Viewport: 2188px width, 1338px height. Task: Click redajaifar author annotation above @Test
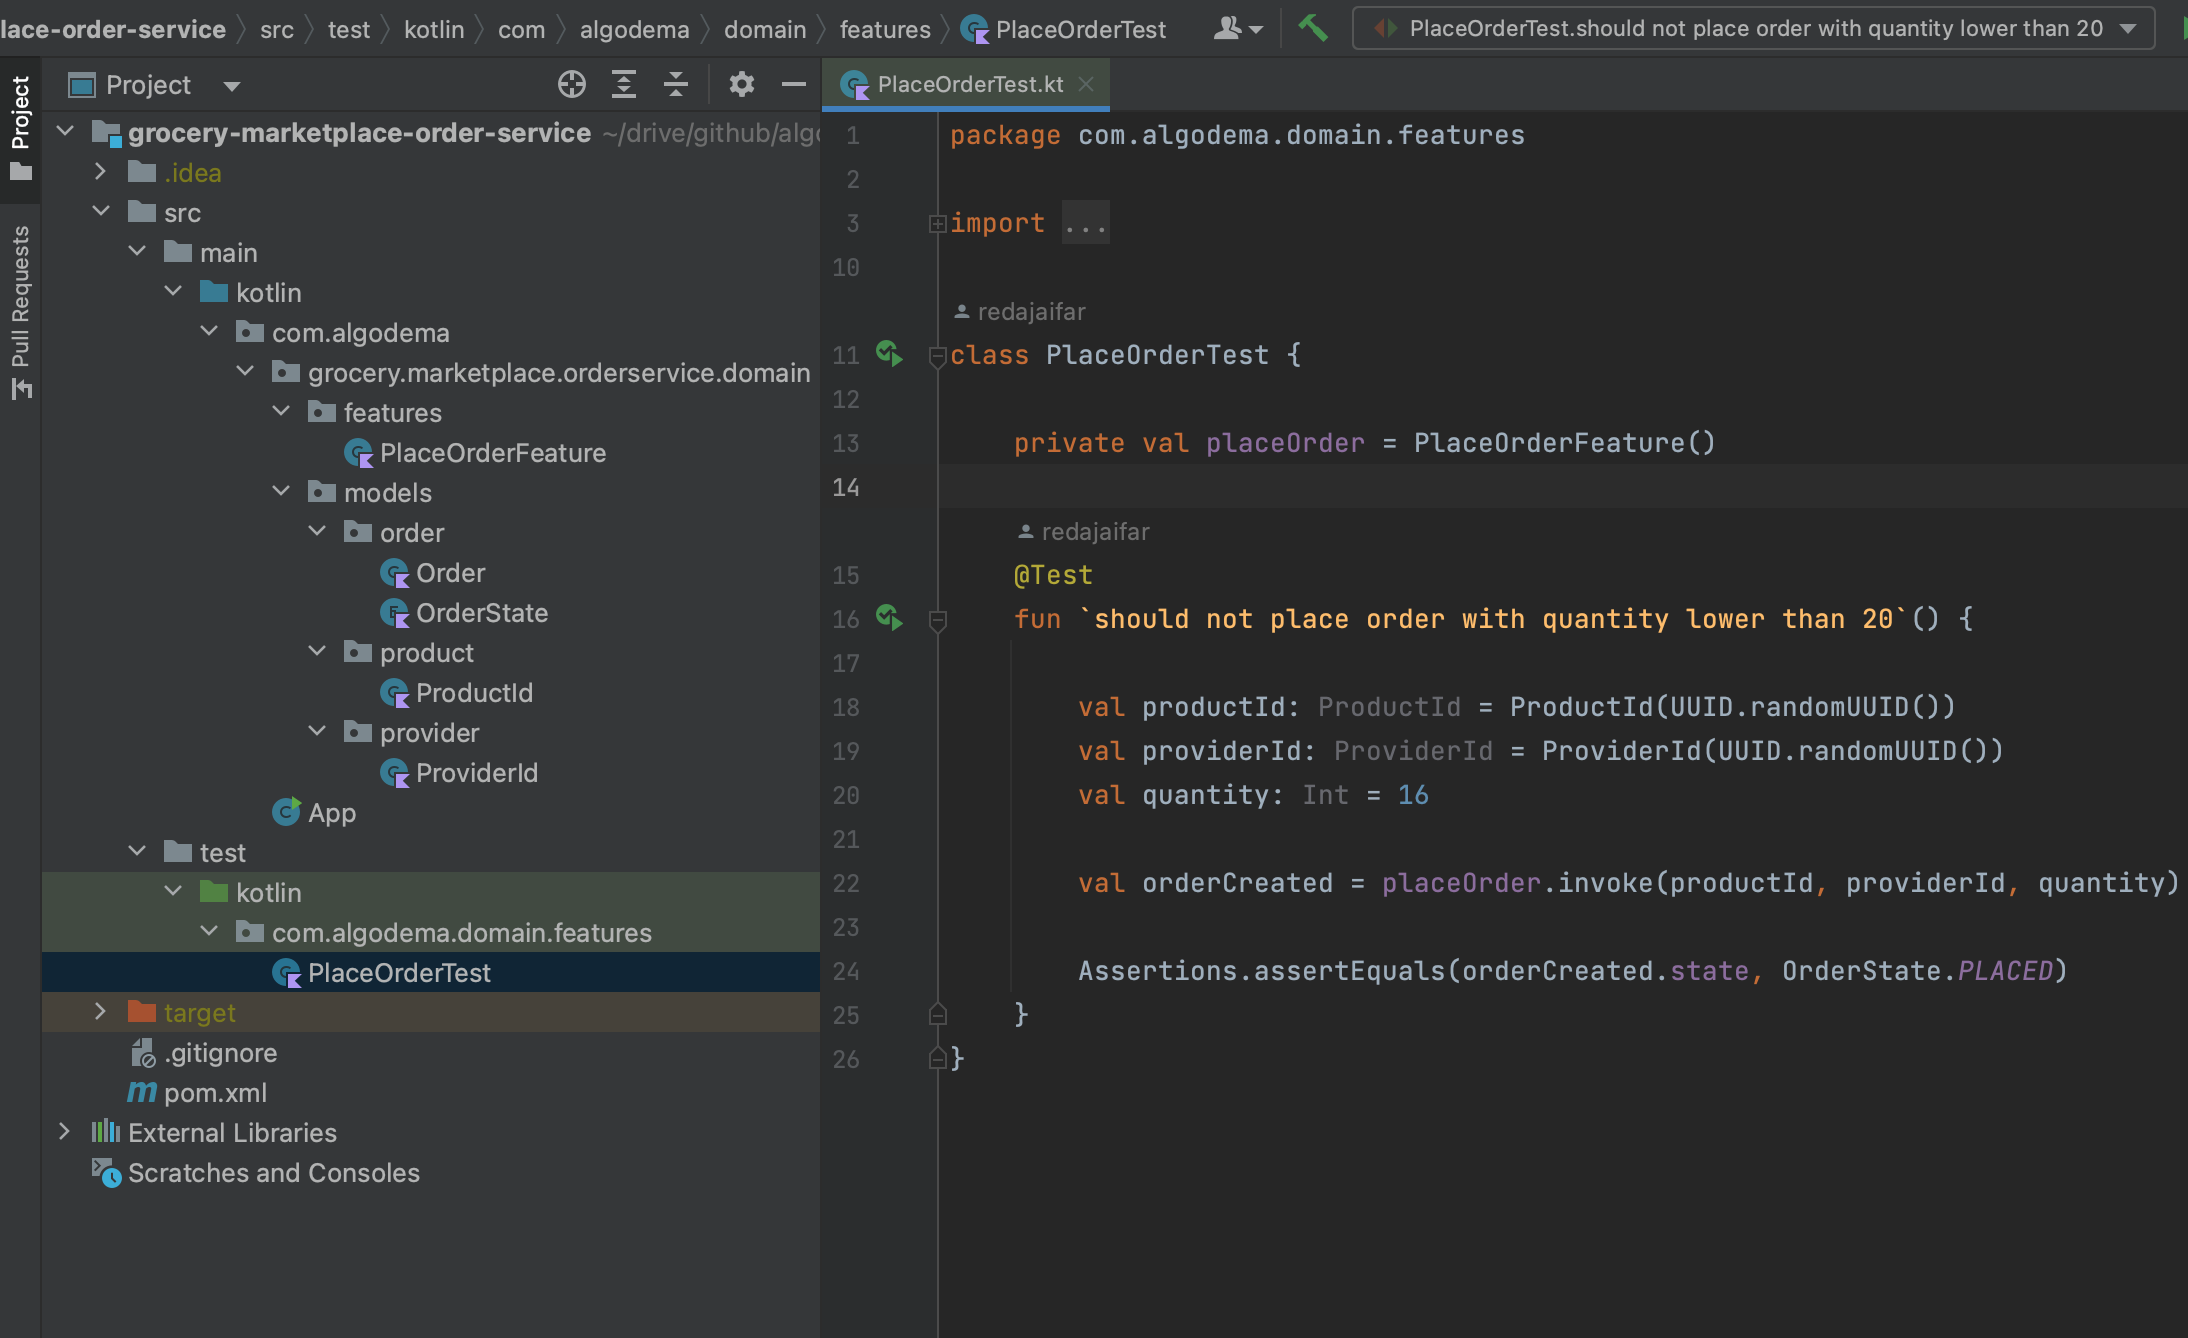[1084, 532]
